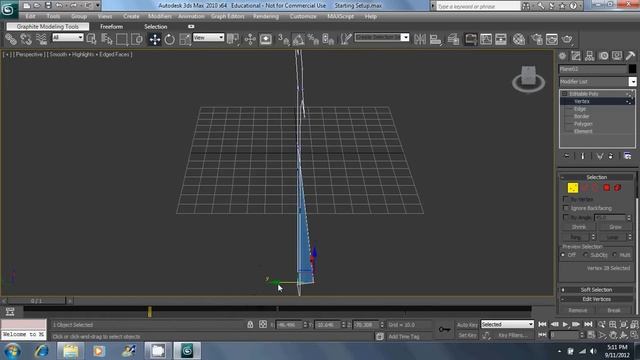This screenshot has width=640, height=360.
Task: Open the selection filter All dropdown
Action: point(68,37)
